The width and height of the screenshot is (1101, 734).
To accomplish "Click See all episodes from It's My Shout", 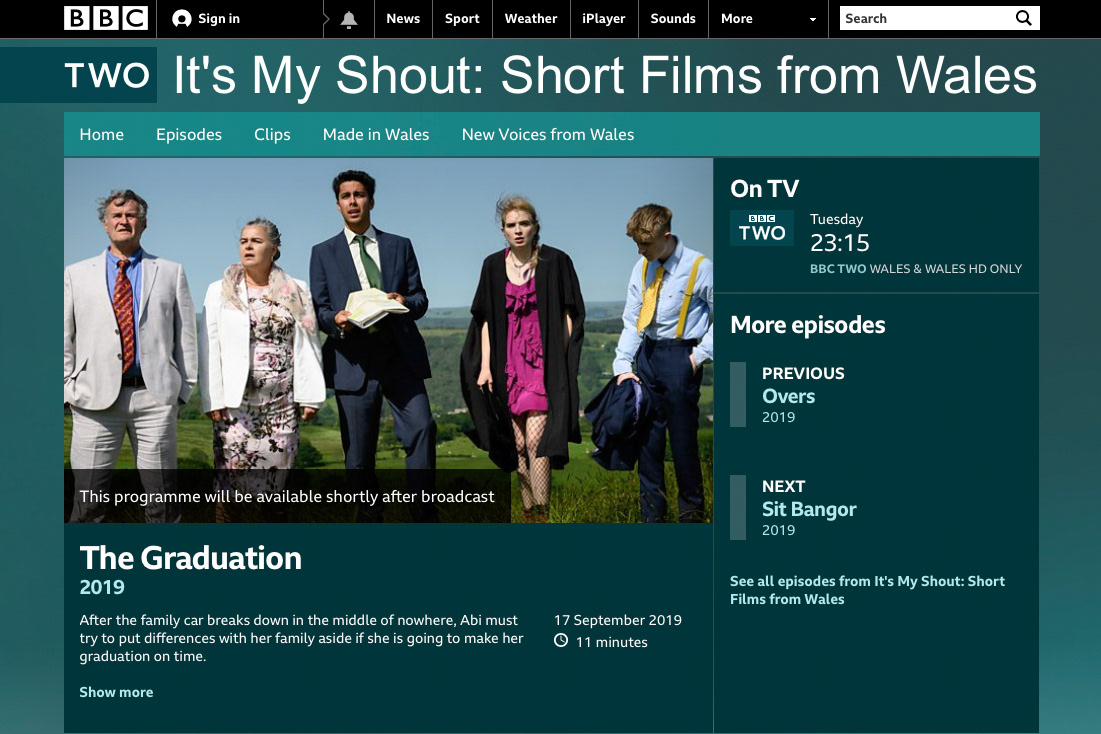I will click(867, 590).
